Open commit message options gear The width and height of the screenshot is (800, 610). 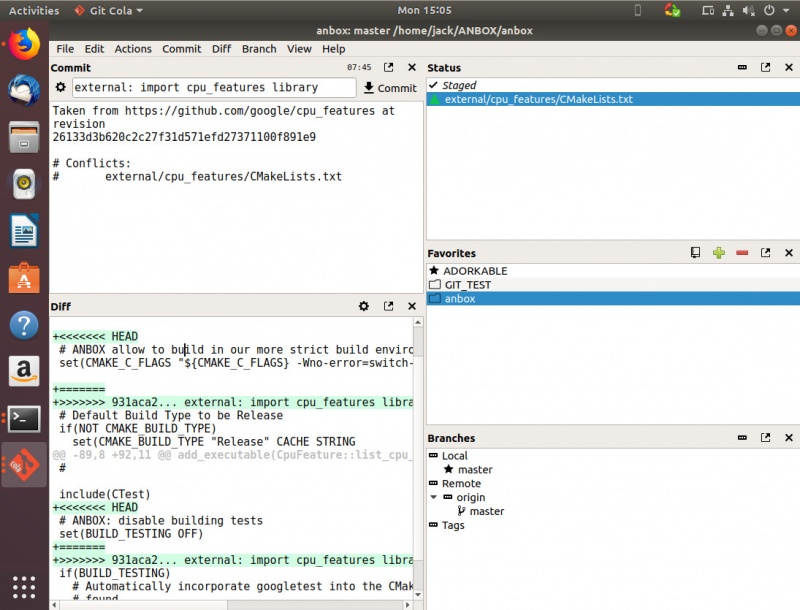tap(60, 88)
